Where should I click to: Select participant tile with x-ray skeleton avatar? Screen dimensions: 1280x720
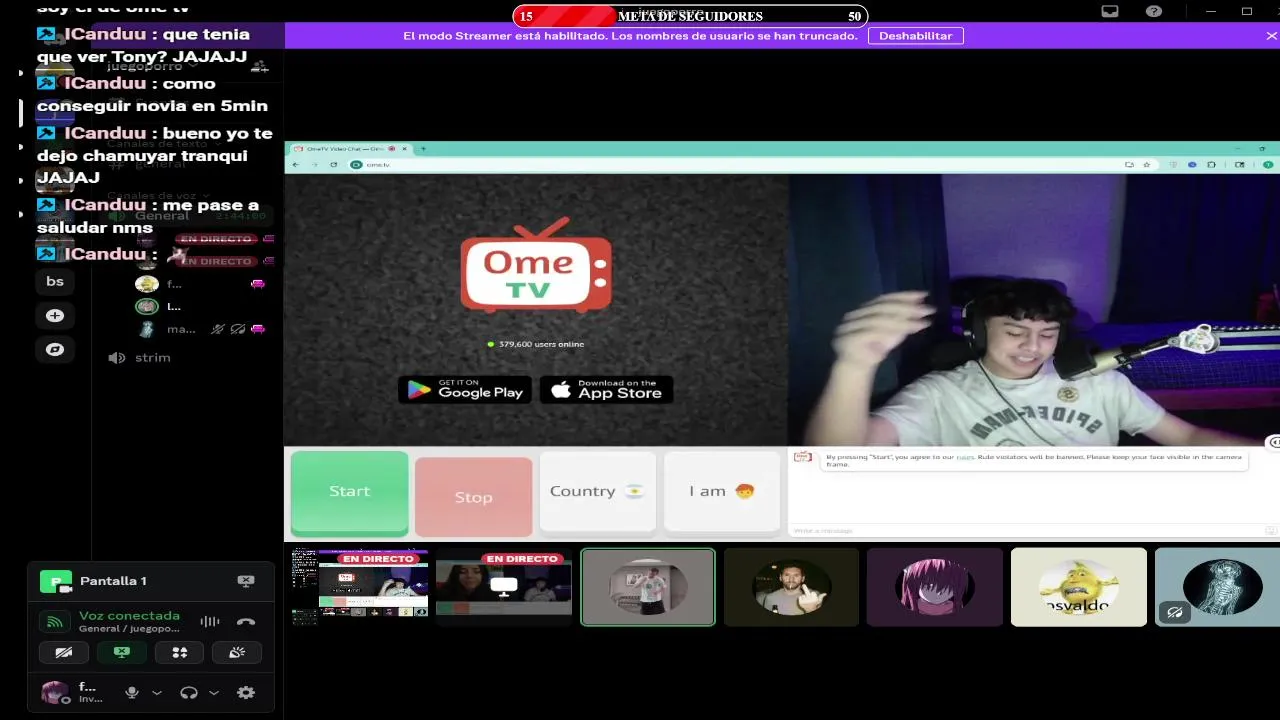coord(1218,587)
